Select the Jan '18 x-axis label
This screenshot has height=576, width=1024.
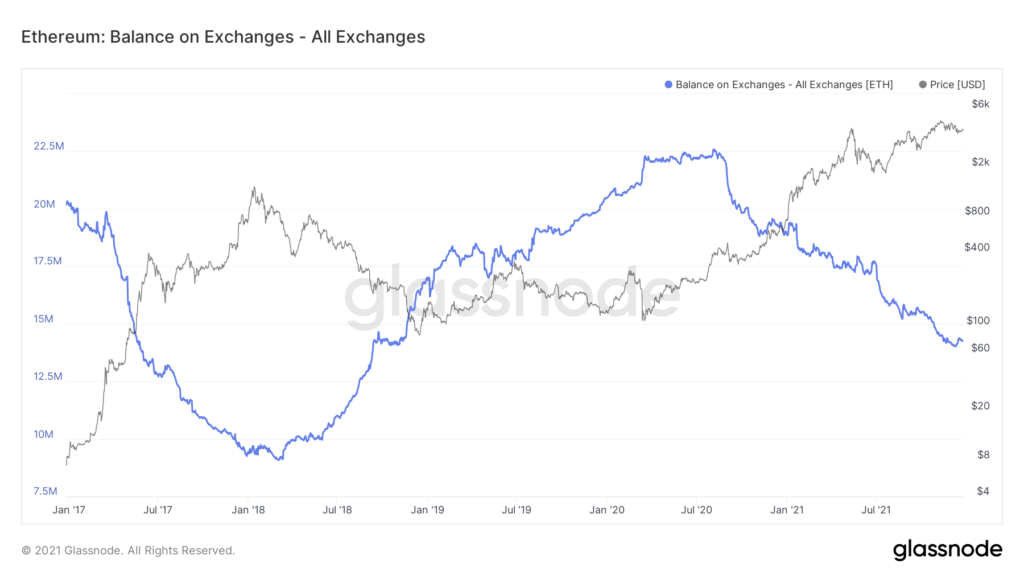click(x=247, y=509)
